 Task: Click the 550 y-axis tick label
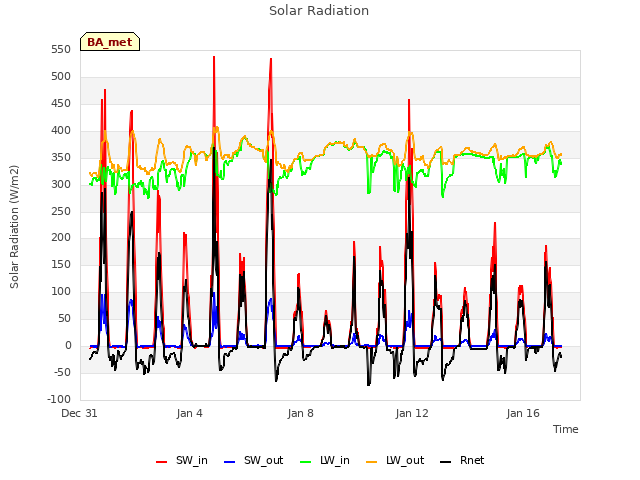[x=61, y=49]
